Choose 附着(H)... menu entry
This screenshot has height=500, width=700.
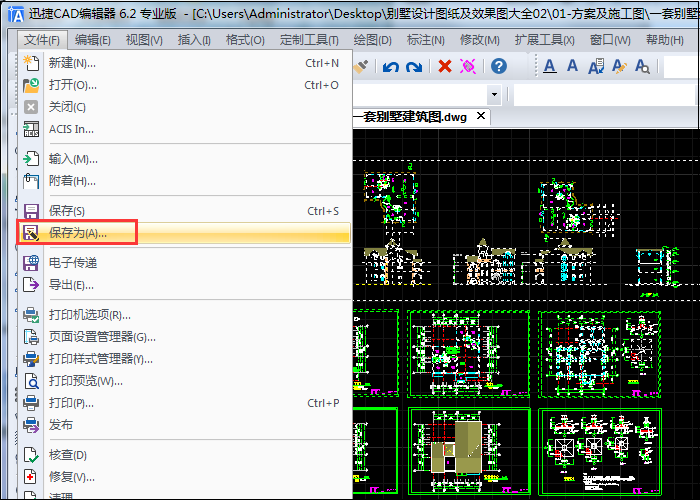(184, 181)
